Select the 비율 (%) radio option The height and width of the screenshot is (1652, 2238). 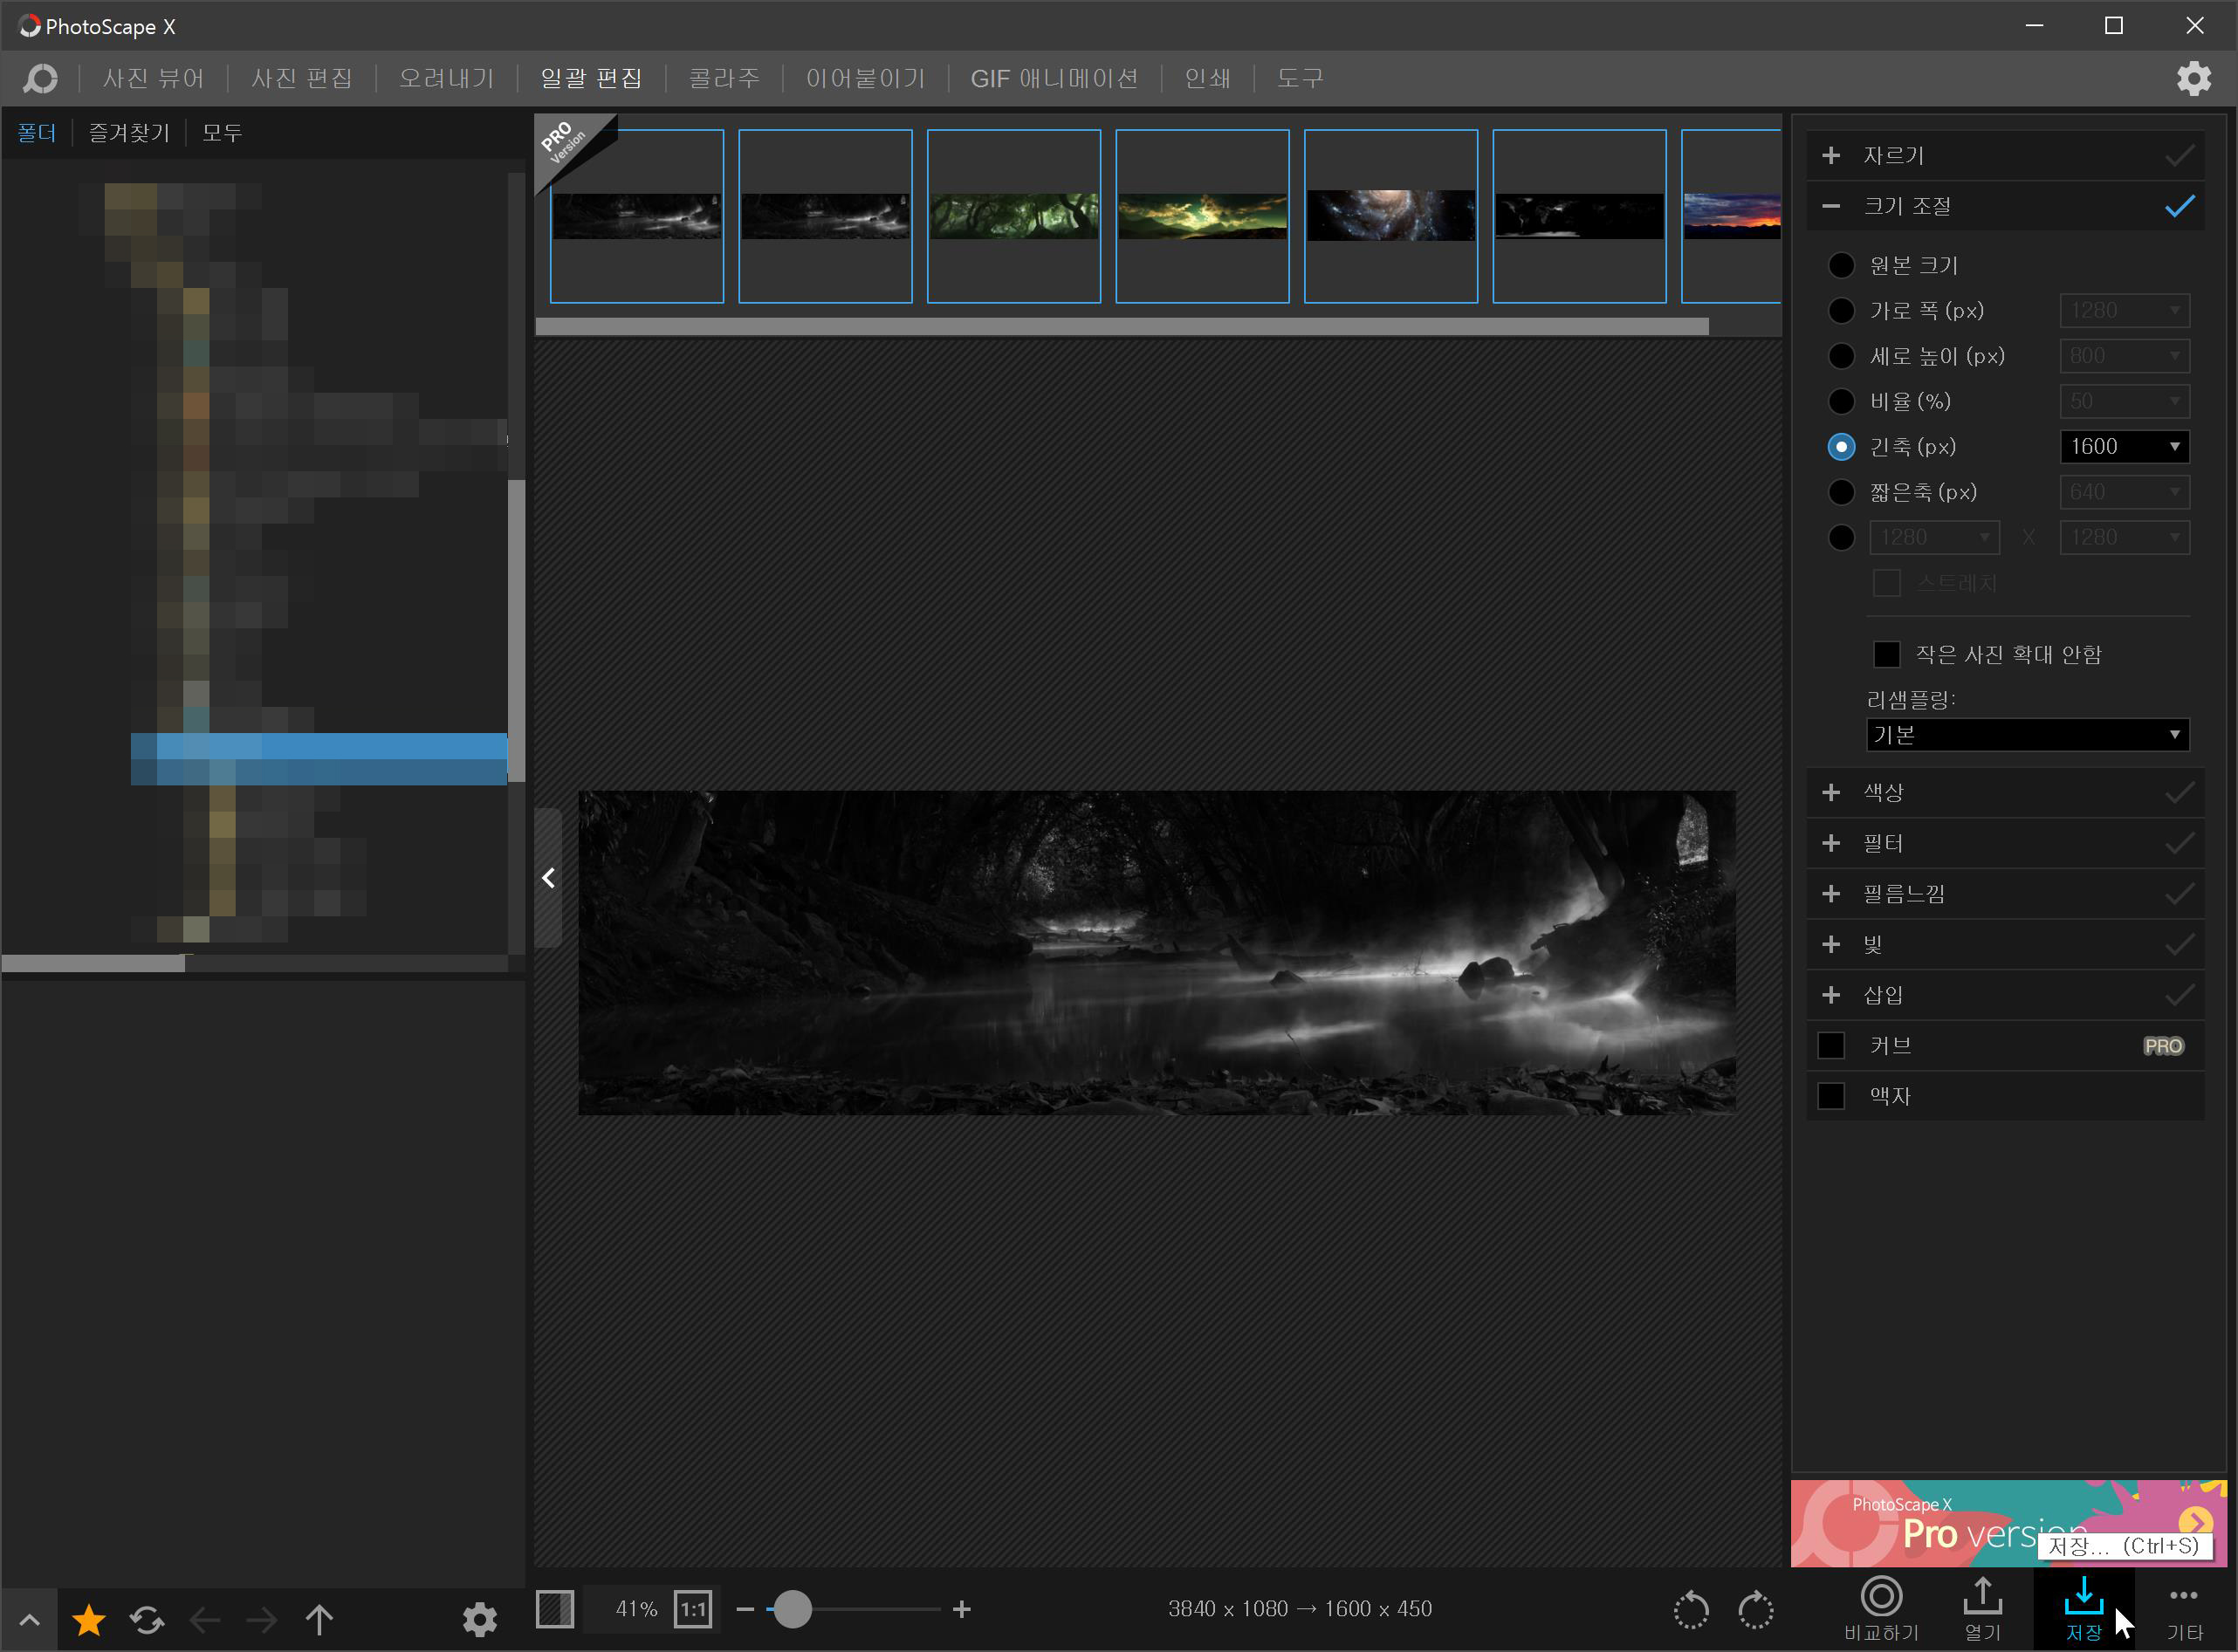(x=1840, y=401)
